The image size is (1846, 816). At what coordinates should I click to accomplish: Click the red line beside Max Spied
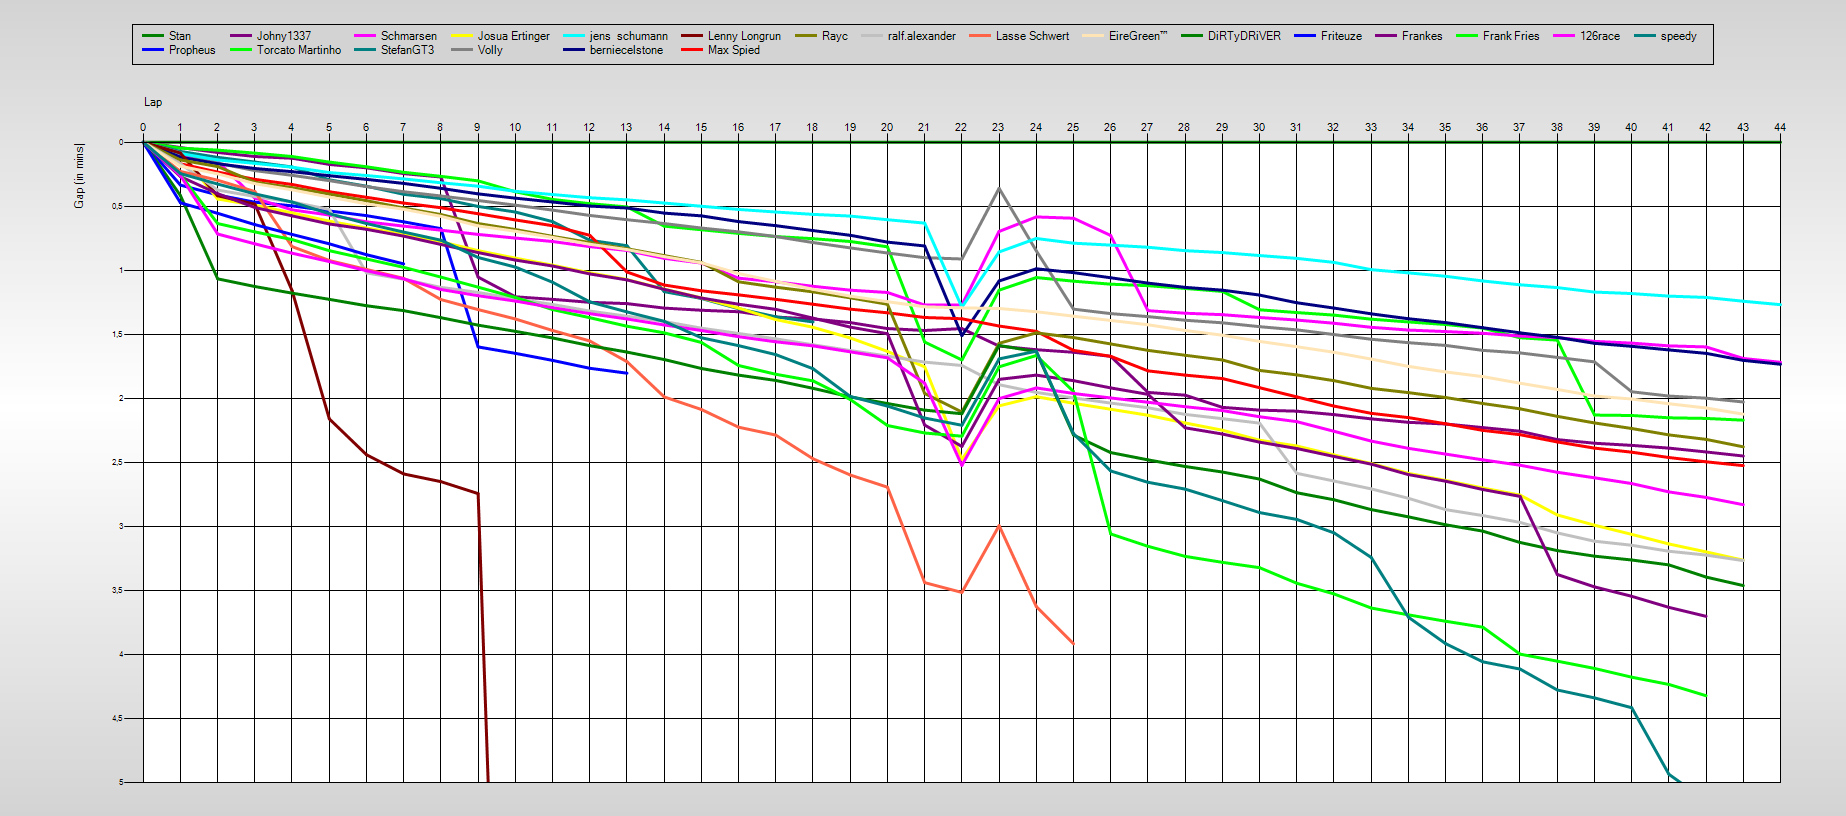point(692,50)
